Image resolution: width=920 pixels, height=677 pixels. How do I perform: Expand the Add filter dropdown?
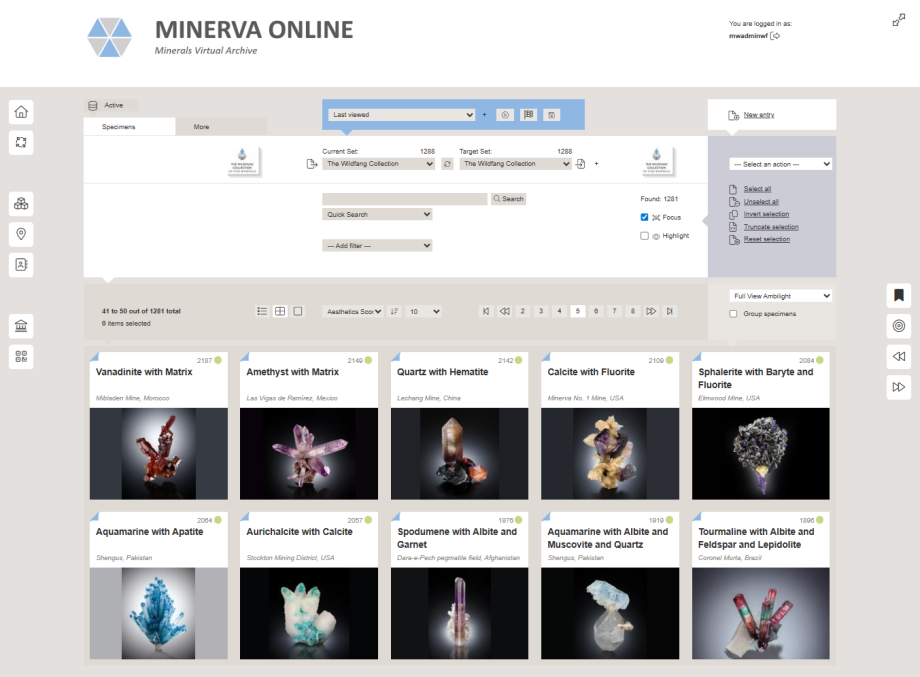pos(377,245)
